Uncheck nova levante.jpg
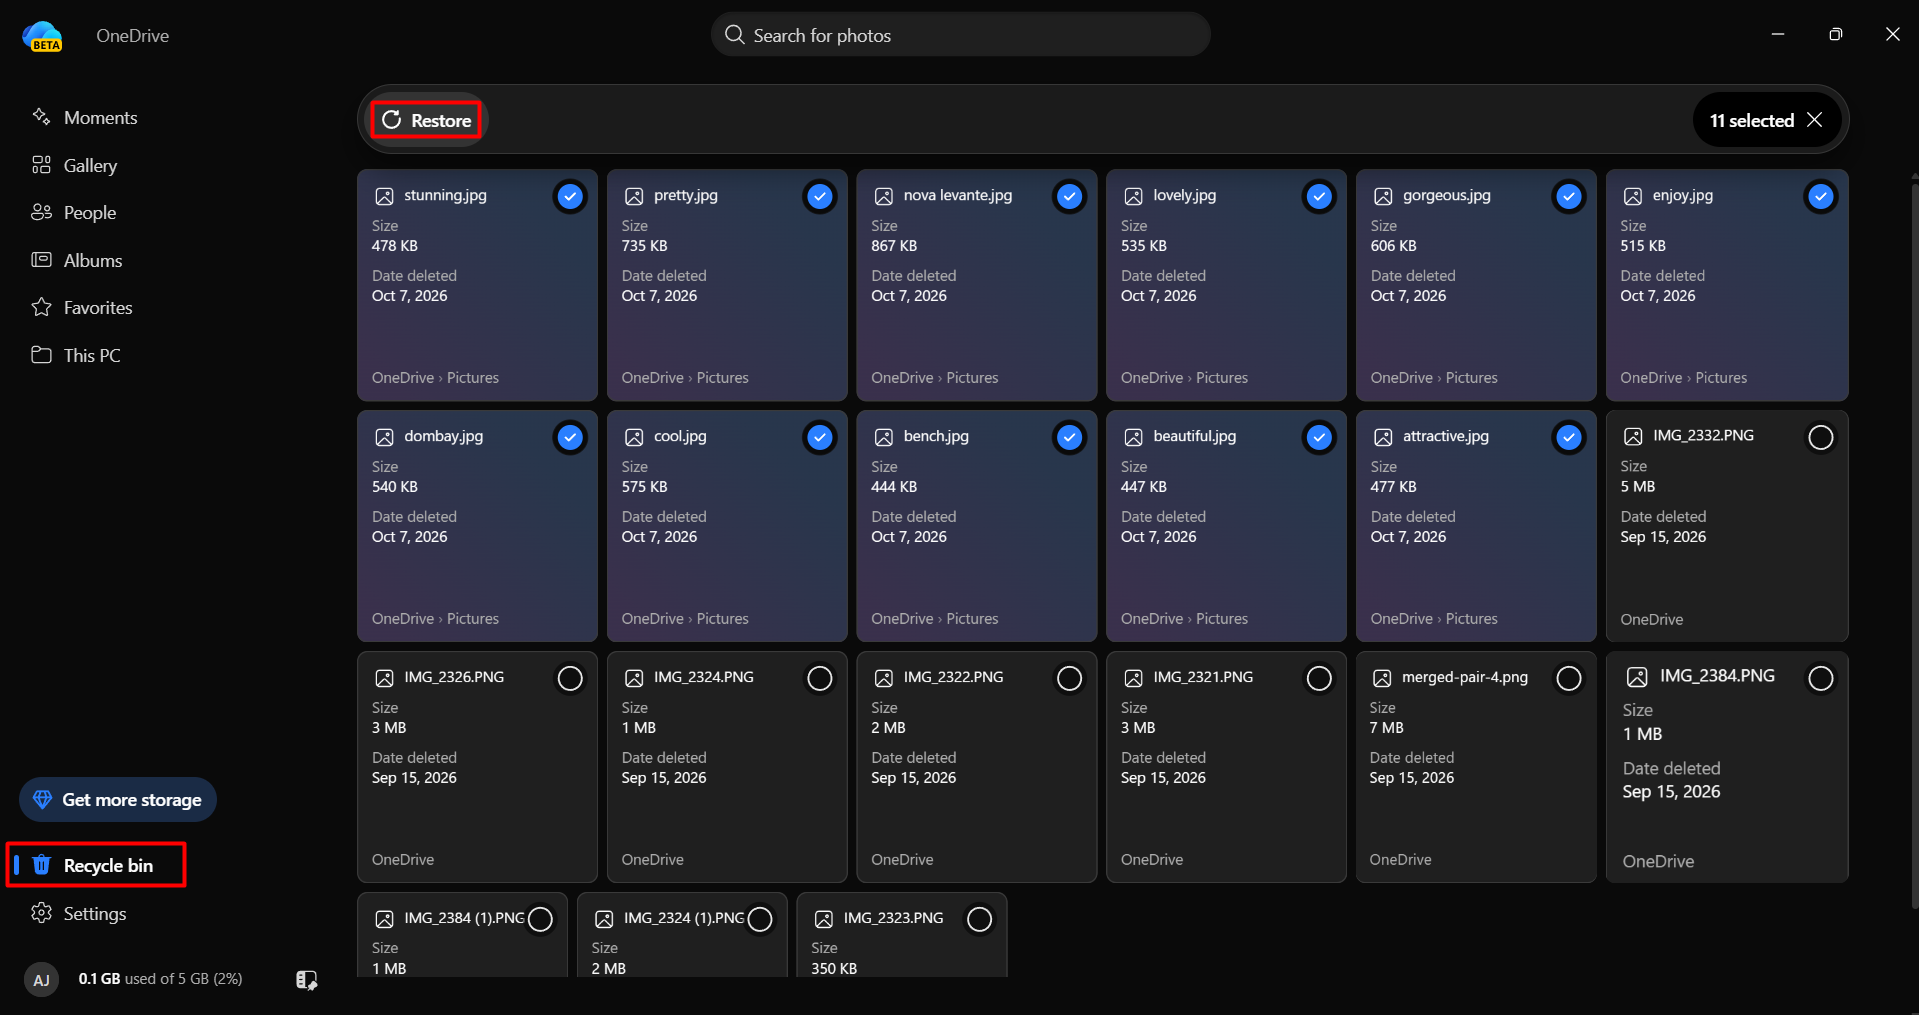Image resolution: width=1919 pixels, height=1015 pixels. [1069, 196]
